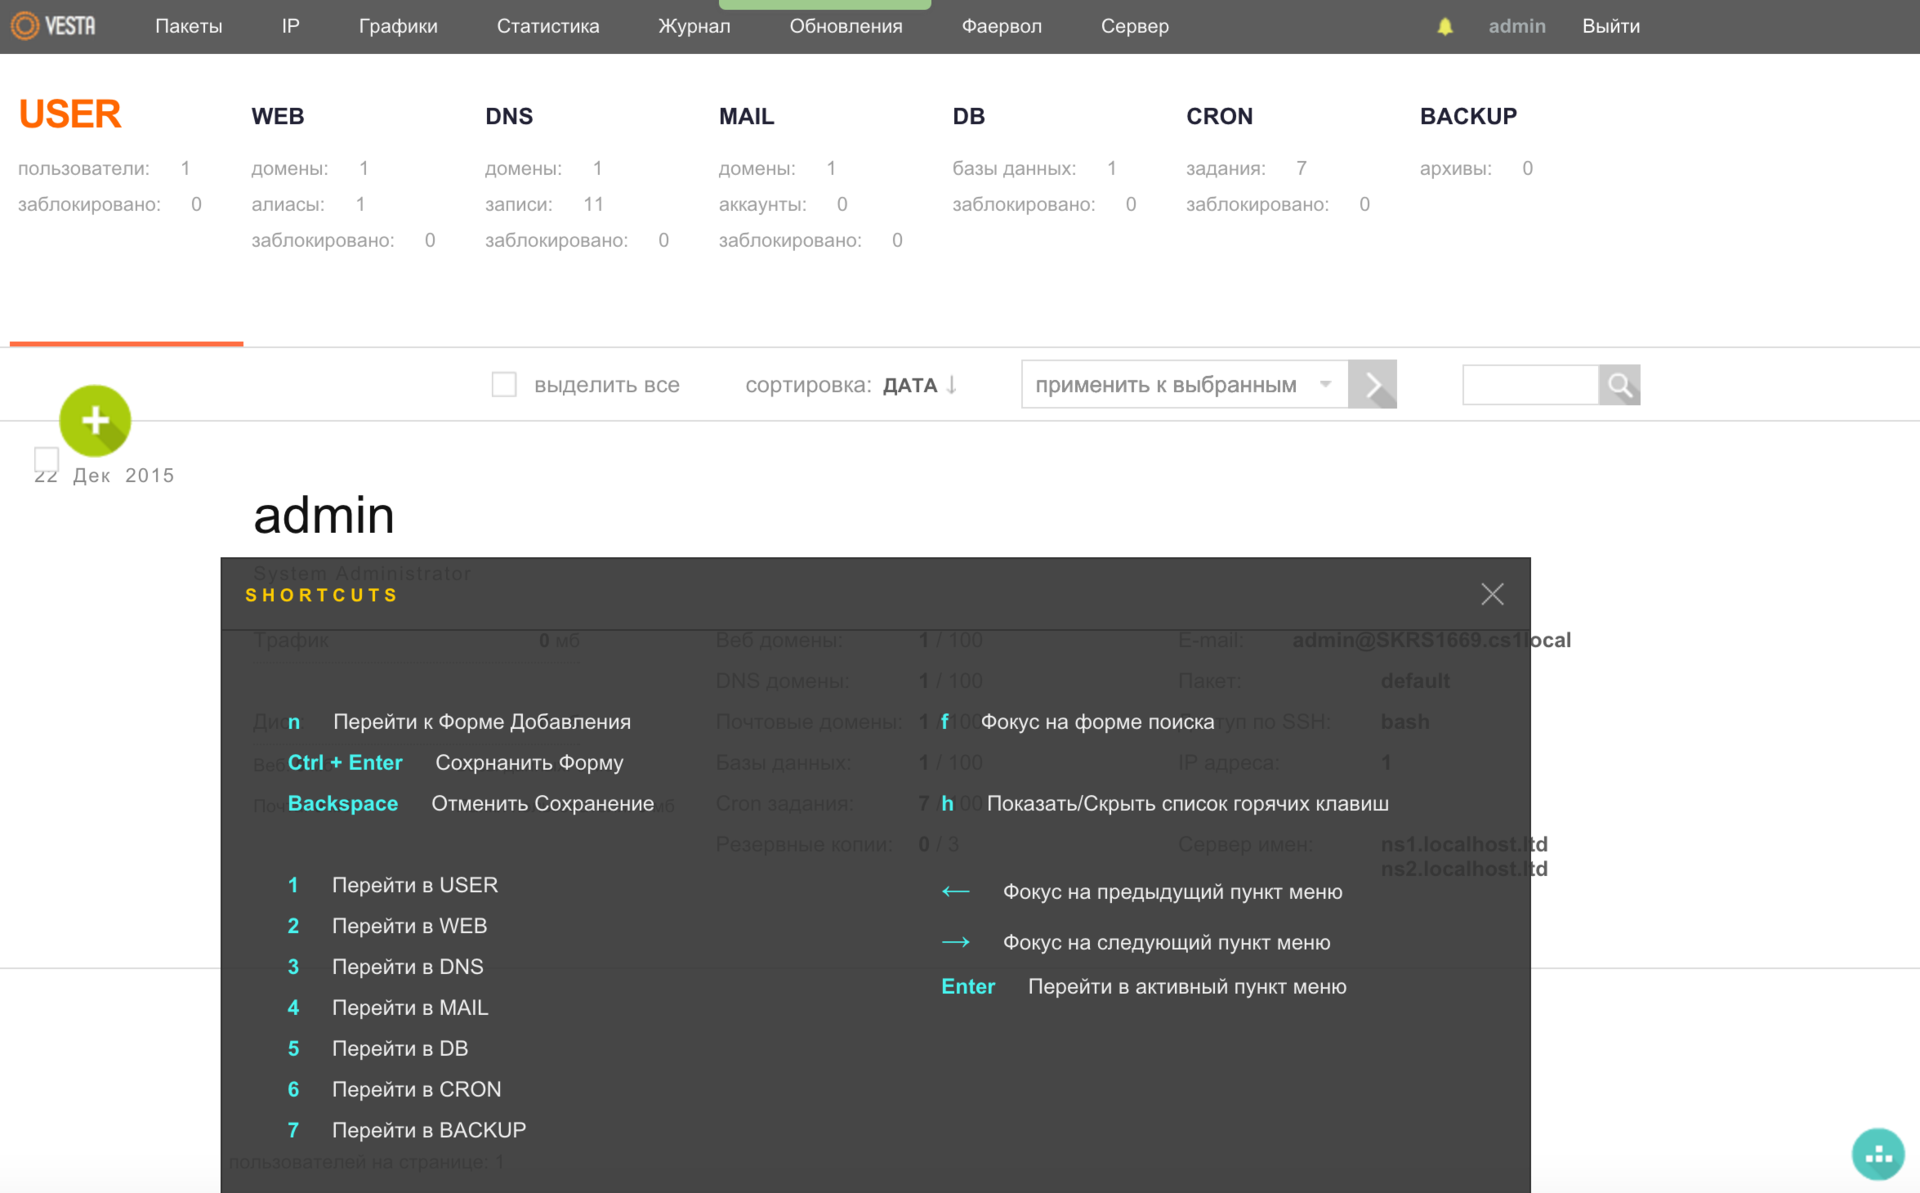Click the search magnifier icon
Screen dimensions: 1920x1193
1618,385
